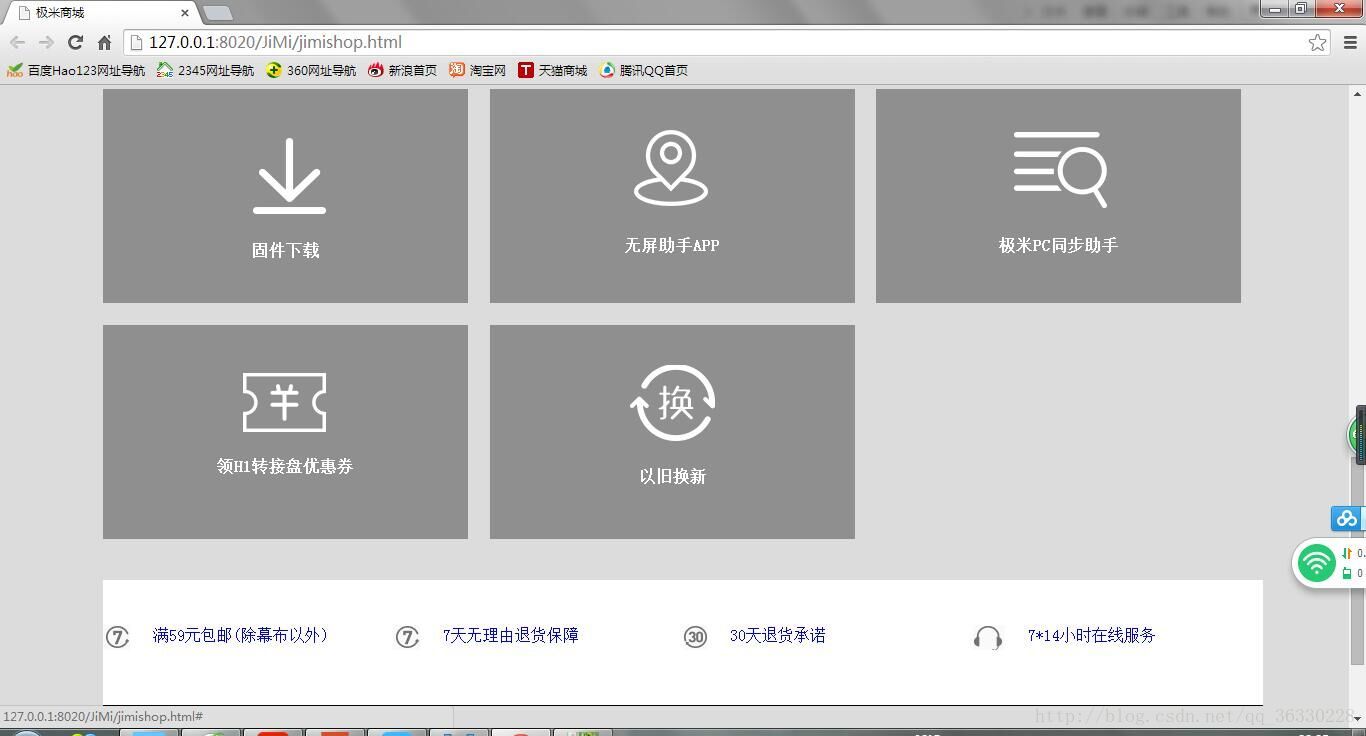
Task: Go to the browser home page
Action: (104, 42)
